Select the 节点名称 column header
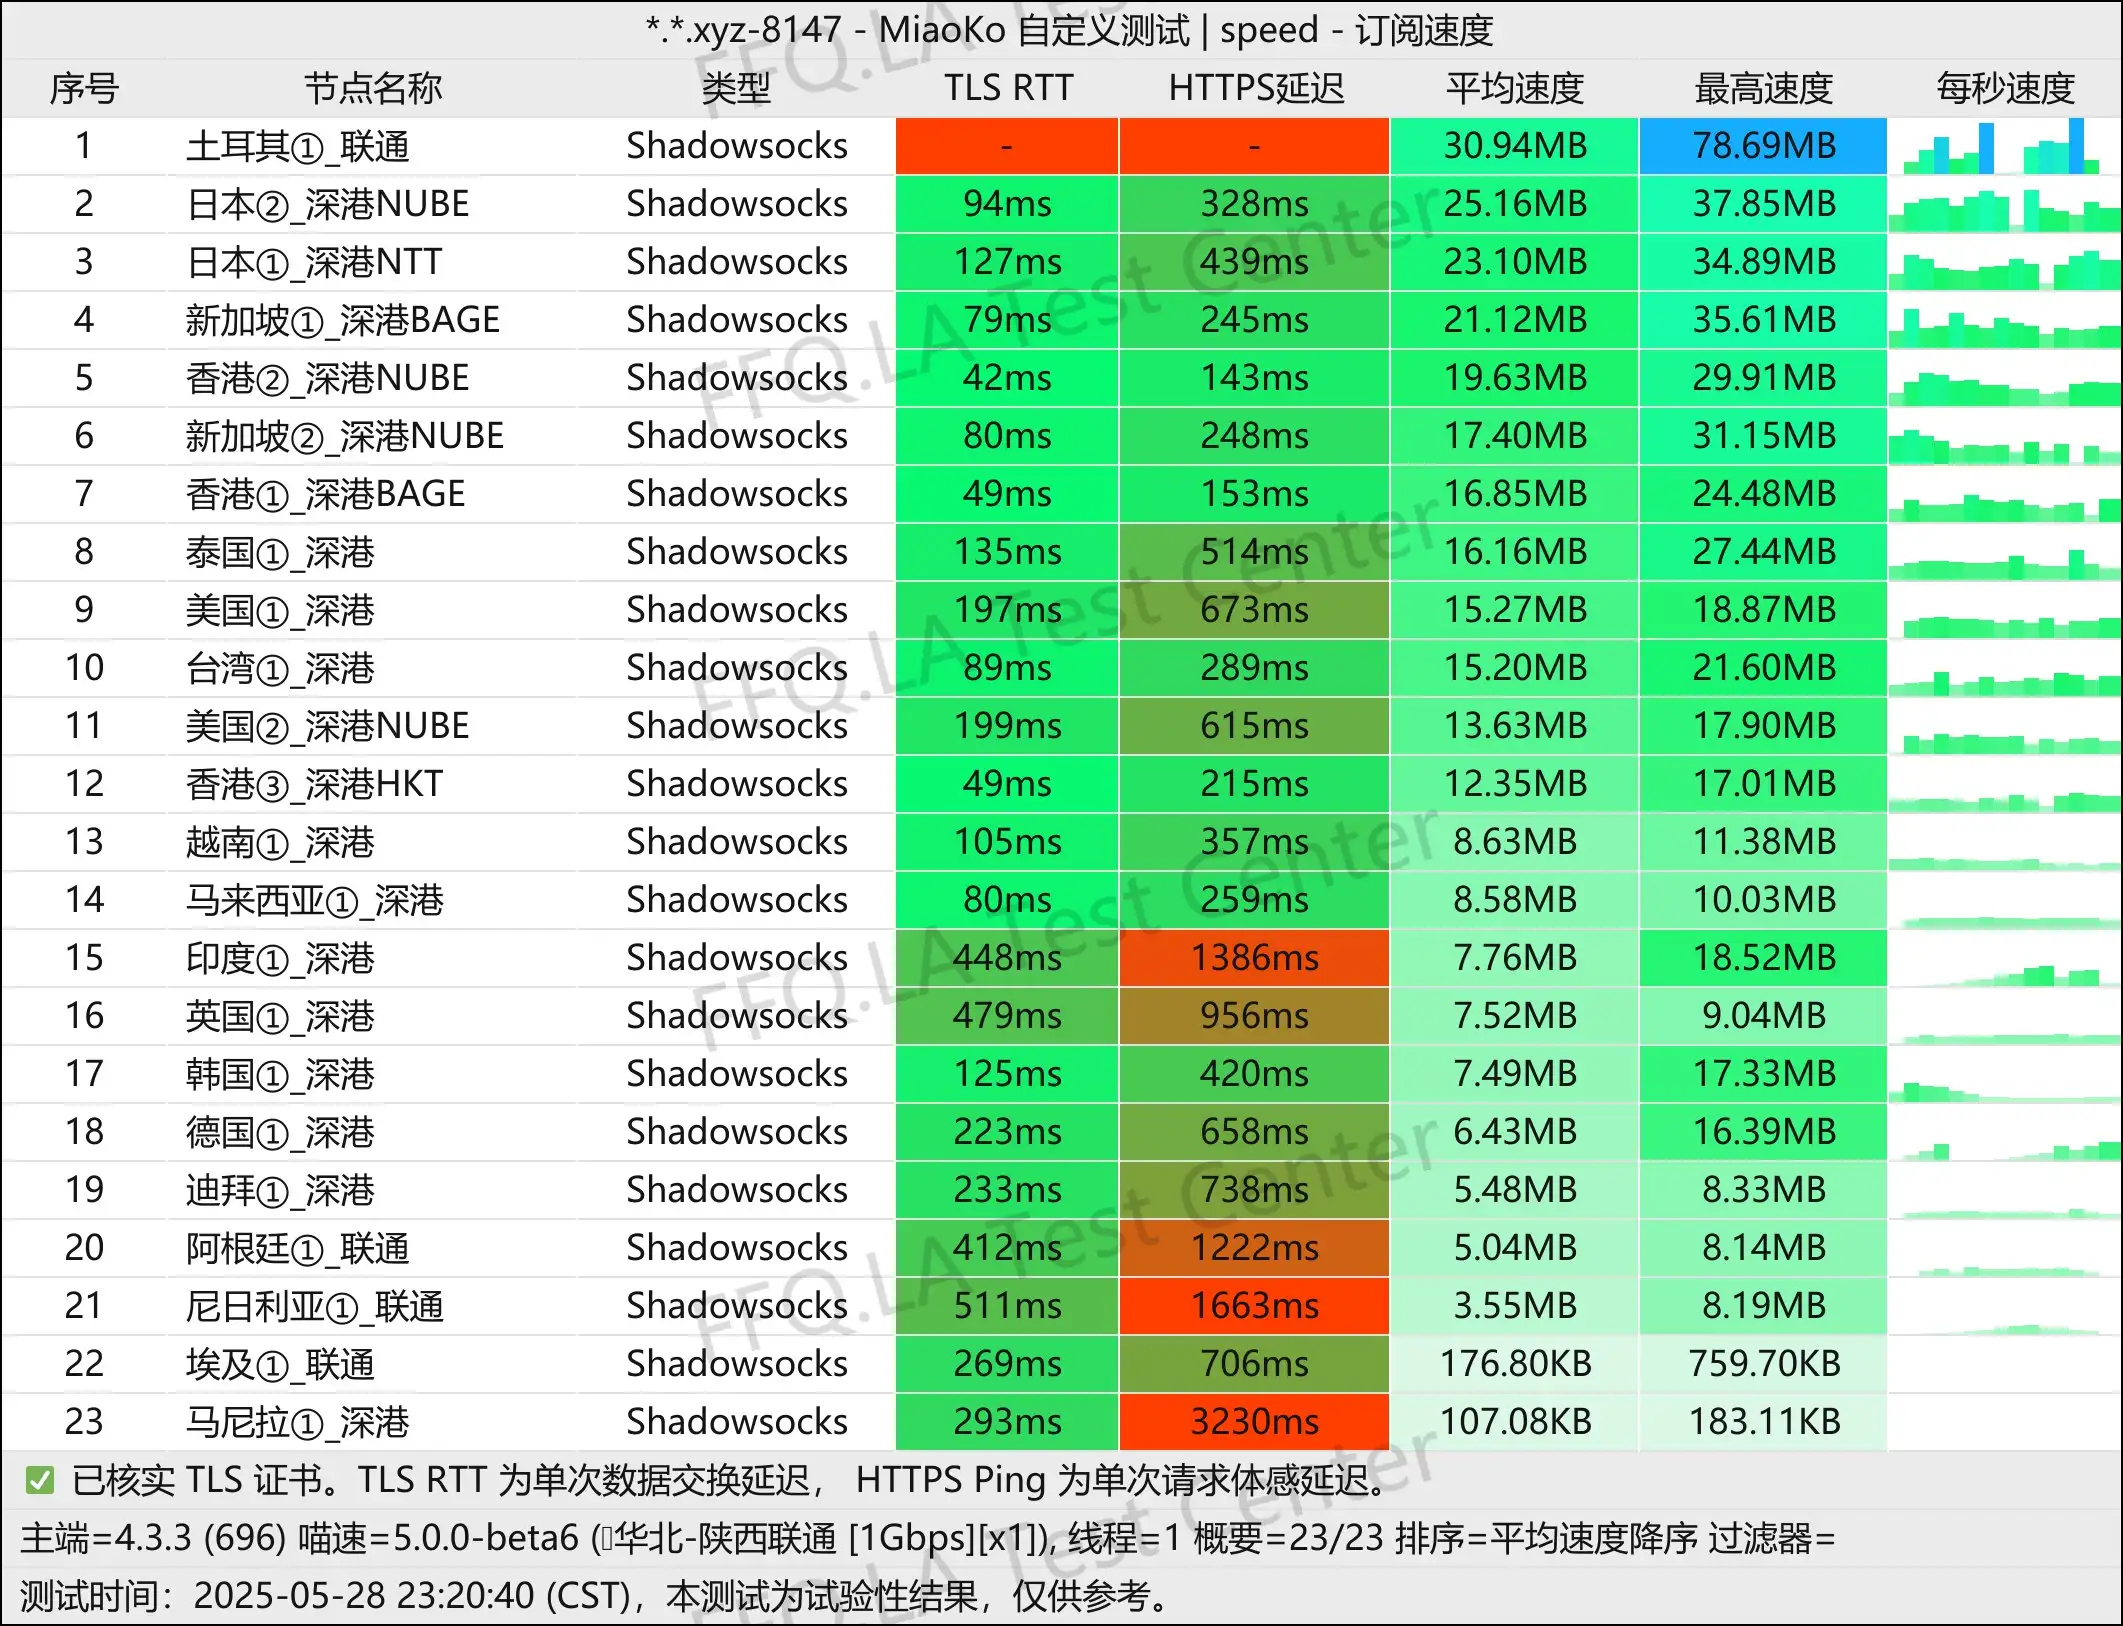The image size is (2123, 1626). pos(373,89)
